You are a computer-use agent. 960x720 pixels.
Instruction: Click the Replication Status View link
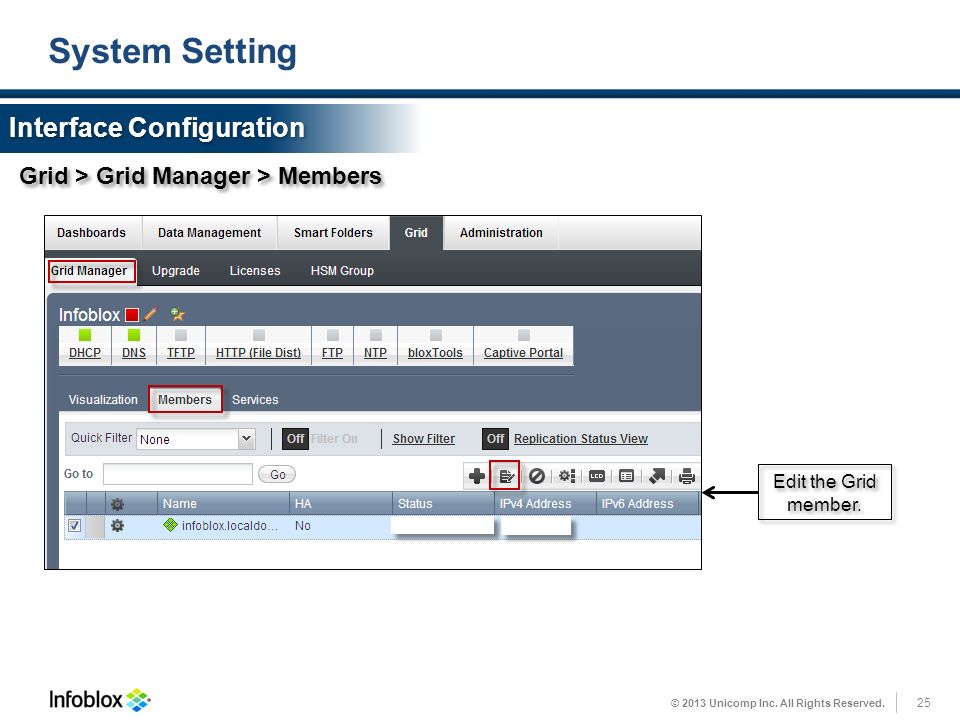[x=581, y=438]
